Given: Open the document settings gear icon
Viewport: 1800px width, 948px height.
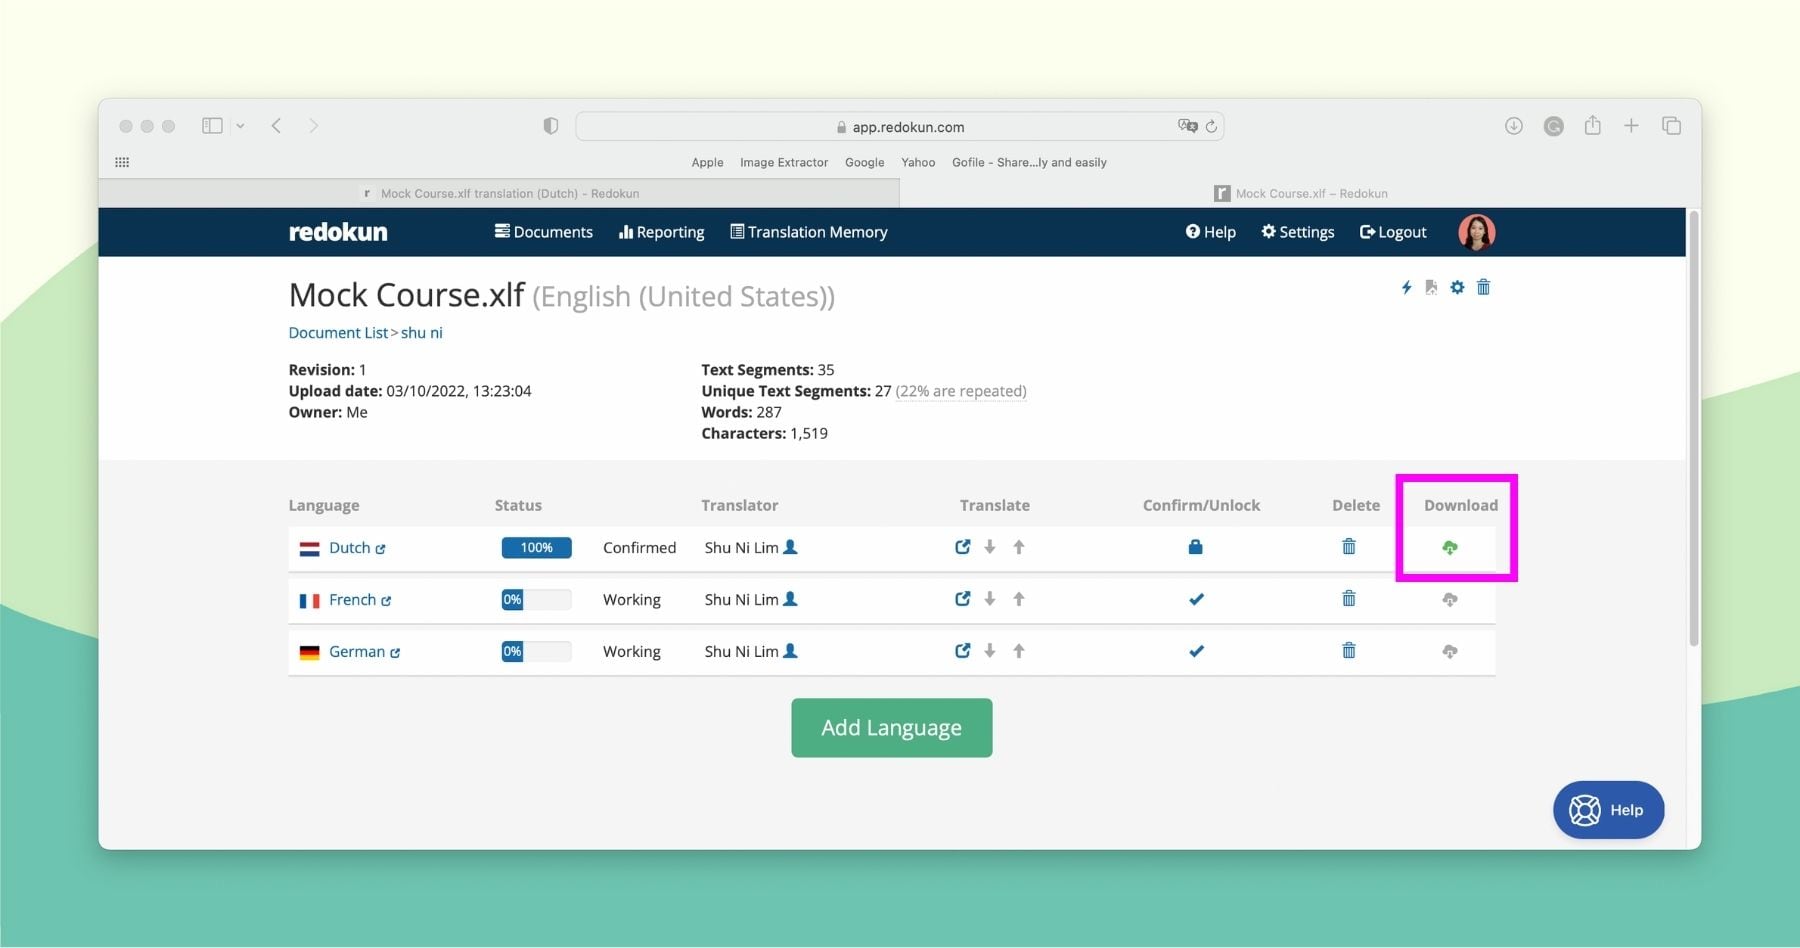Looking at the screenshot, I should coord(1457,287).
